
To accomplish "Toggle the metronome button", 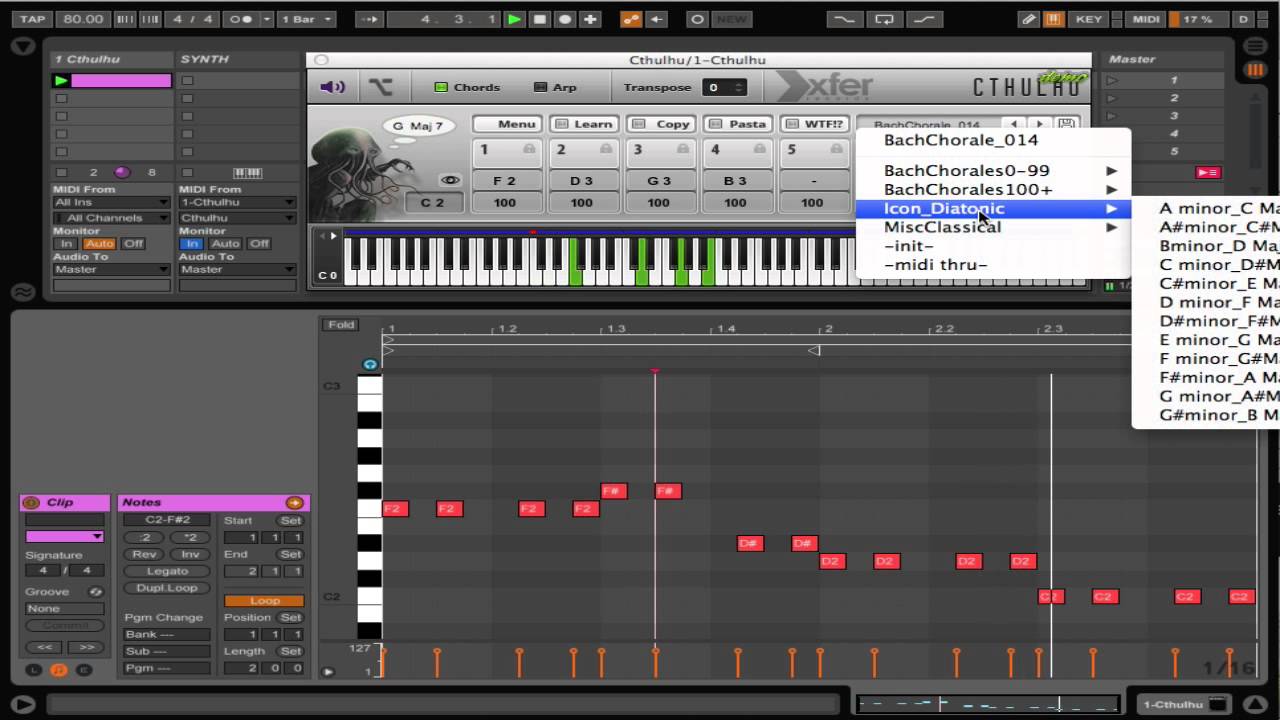I will coord(241,19).
